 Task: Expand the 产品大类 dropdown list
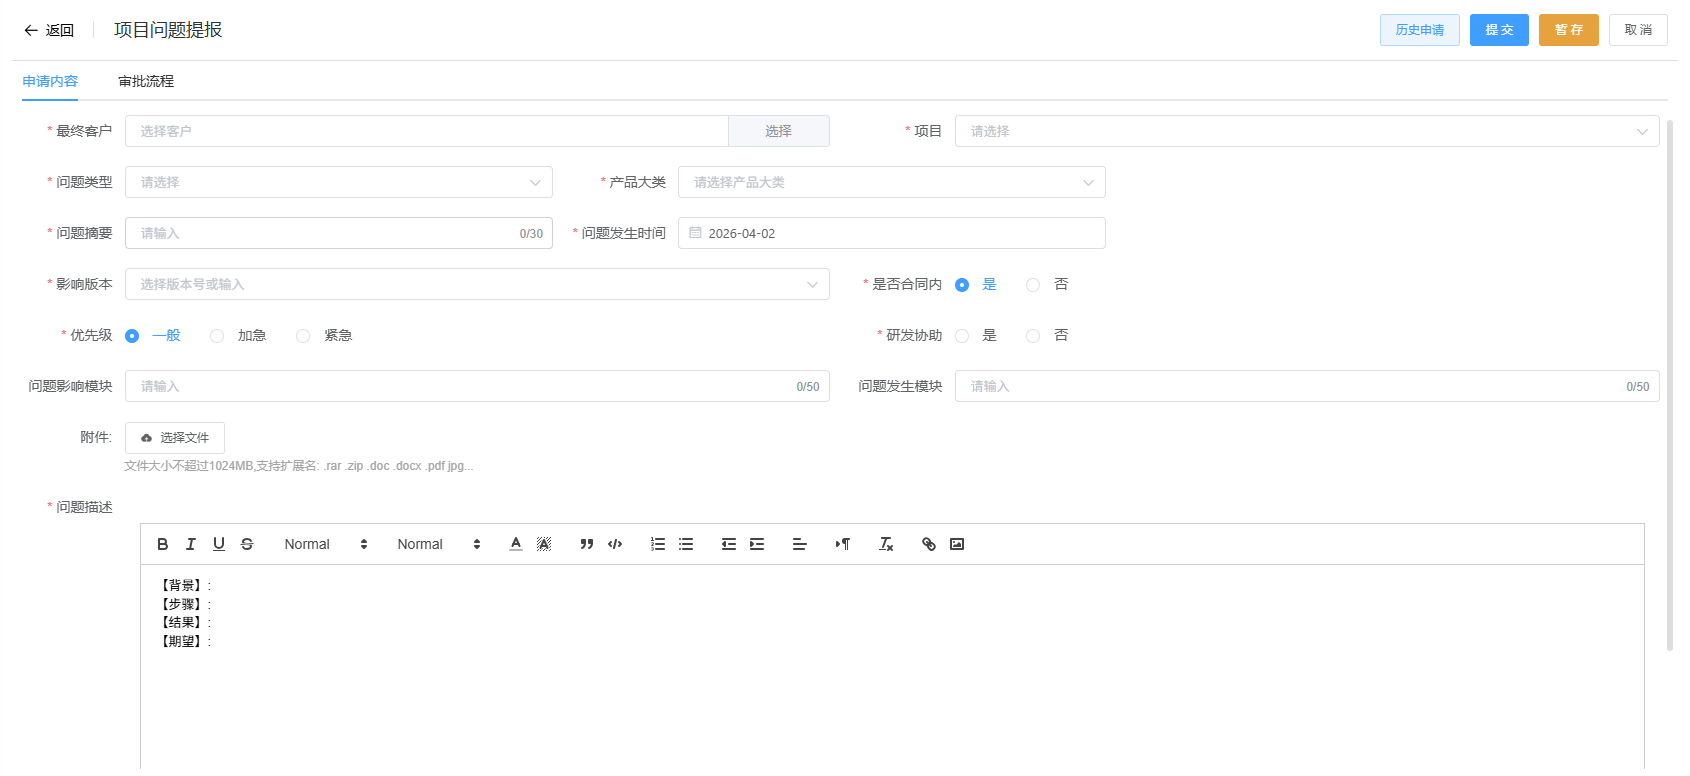coord(891,182)
